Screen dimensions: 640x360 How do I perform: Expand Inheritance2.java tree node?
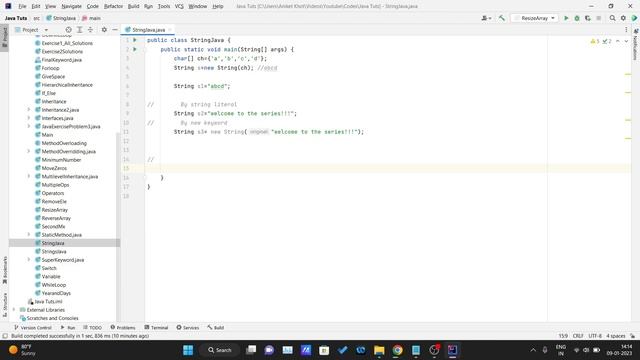[29, 109]
